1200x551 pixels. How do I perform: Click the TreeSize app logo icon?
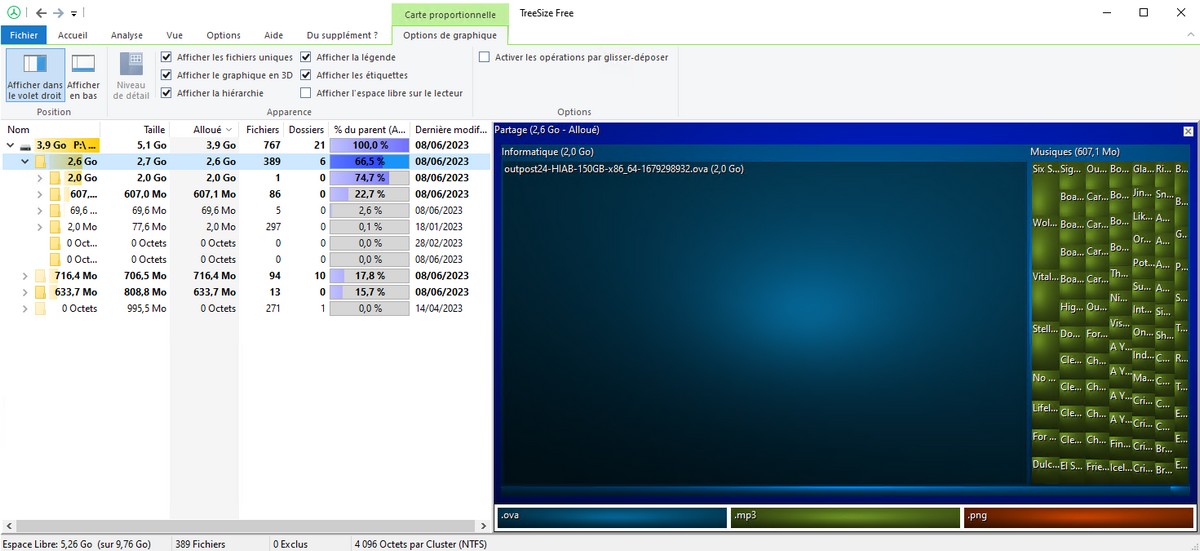click(14, 13)
